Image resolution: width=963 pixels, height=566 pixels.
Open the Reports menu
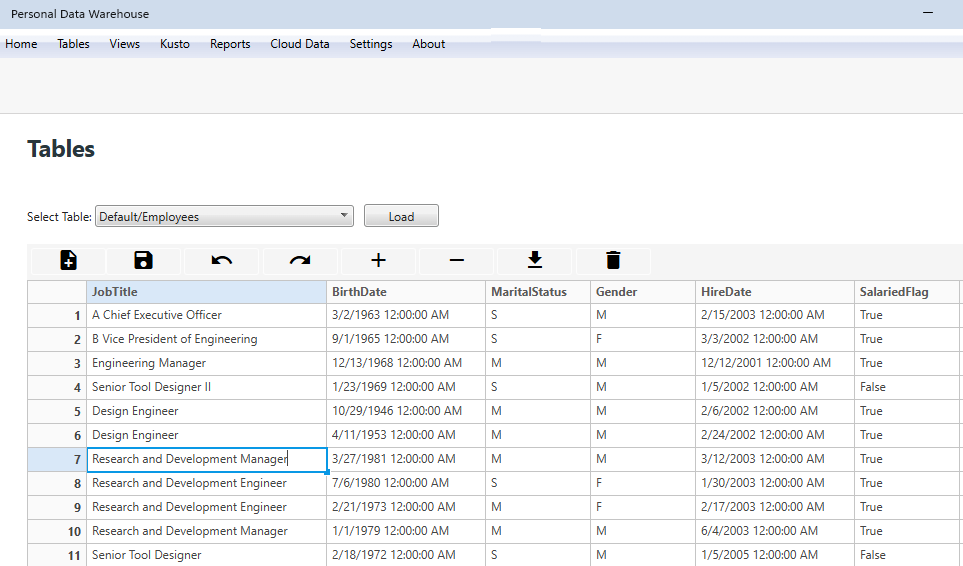pyautogui.click(x=230, y=44)
